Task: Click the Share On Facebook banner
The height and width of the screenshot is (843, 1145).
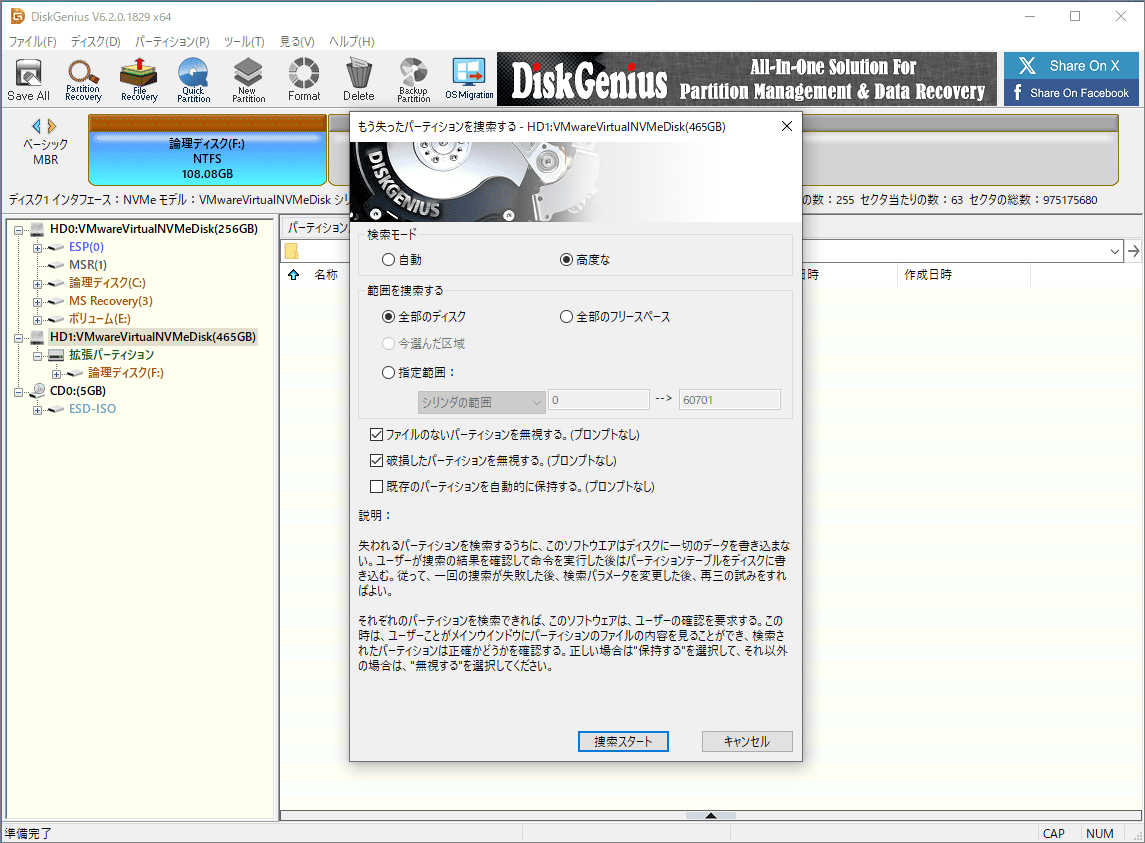Action: pyautogui.click(x=1071, y=93)
